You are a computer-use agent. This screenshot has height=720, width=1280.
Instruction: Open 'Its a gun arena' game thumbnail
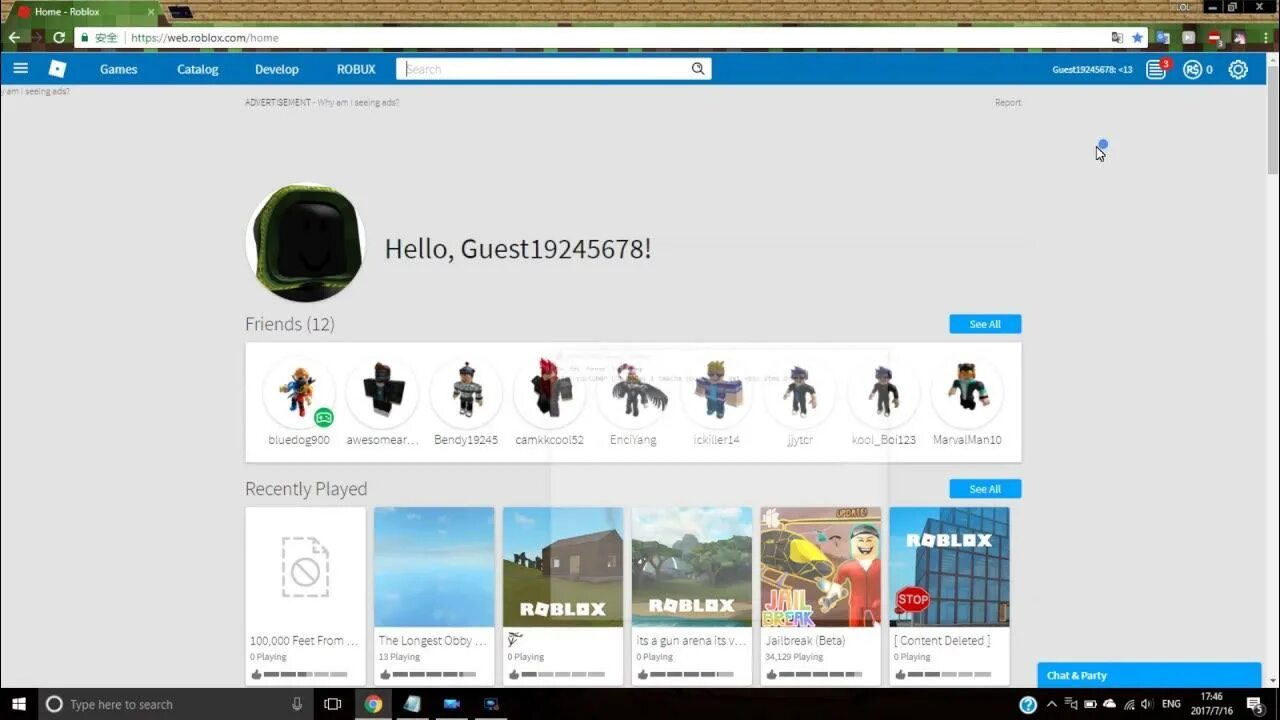pyautogui.click(x=692, y=567)
